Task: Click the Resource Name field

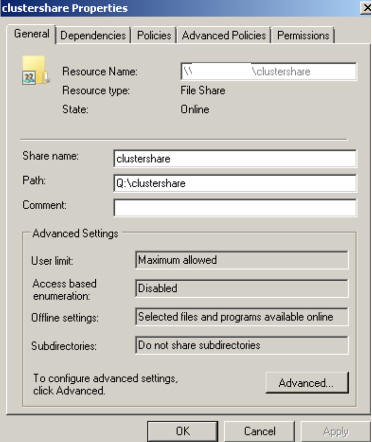Action: click(x=269, y=71)
